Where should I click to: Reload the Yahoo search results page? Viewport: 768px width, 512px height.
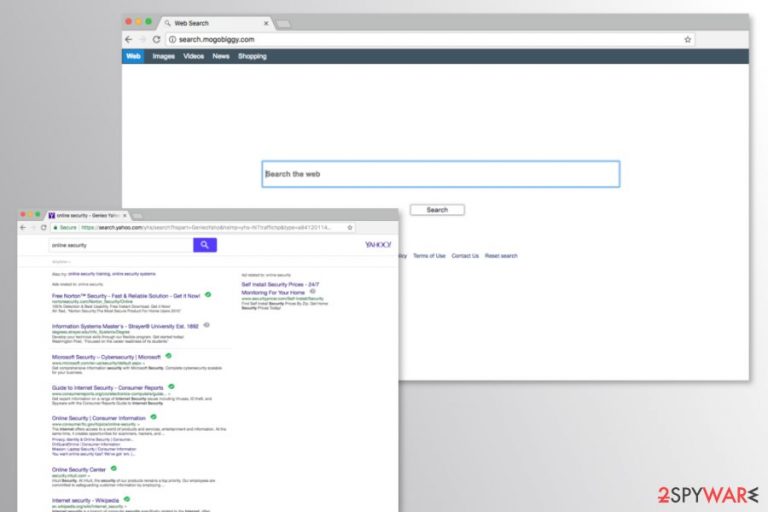click(x=44, y=227)
